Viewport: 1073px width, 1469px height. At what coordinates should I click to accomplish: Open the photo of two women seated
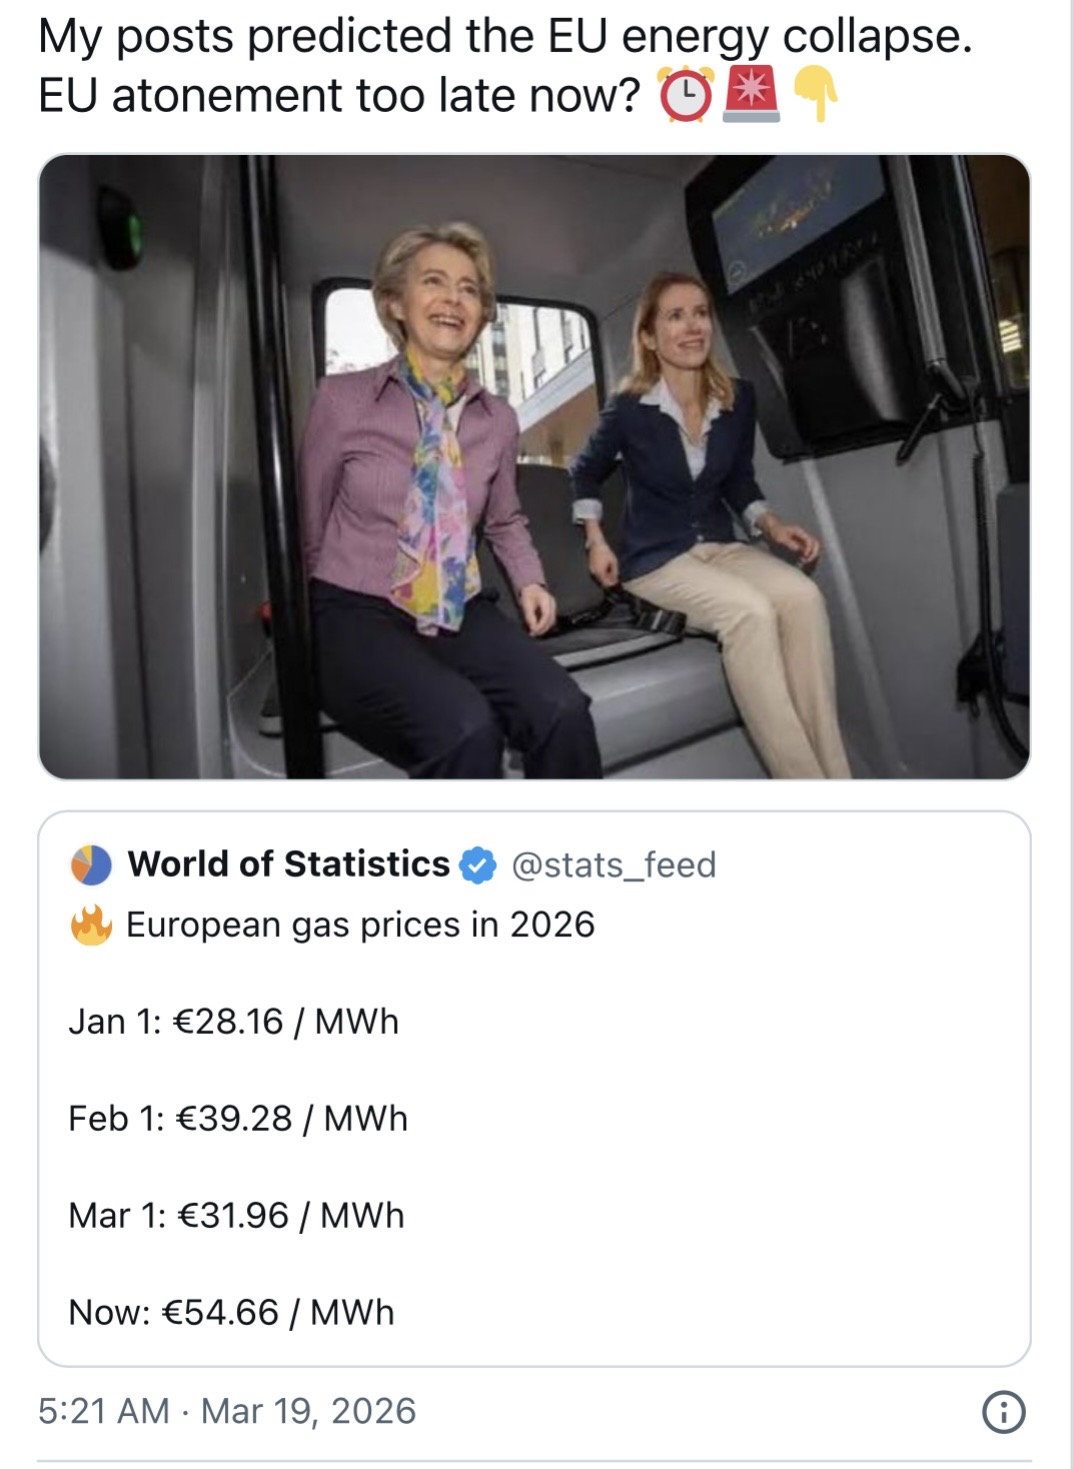pos(534,467)
